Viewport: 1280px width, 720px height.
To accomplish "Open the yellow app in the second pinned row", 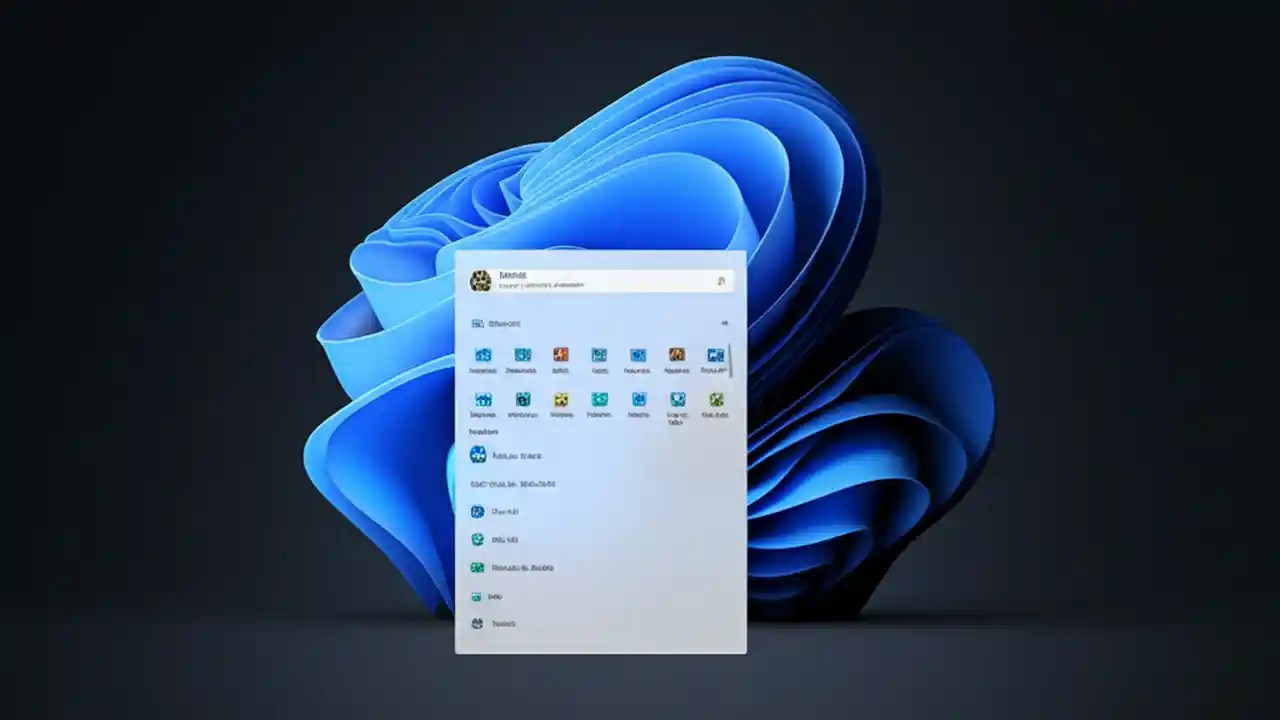I will point(561,400).
